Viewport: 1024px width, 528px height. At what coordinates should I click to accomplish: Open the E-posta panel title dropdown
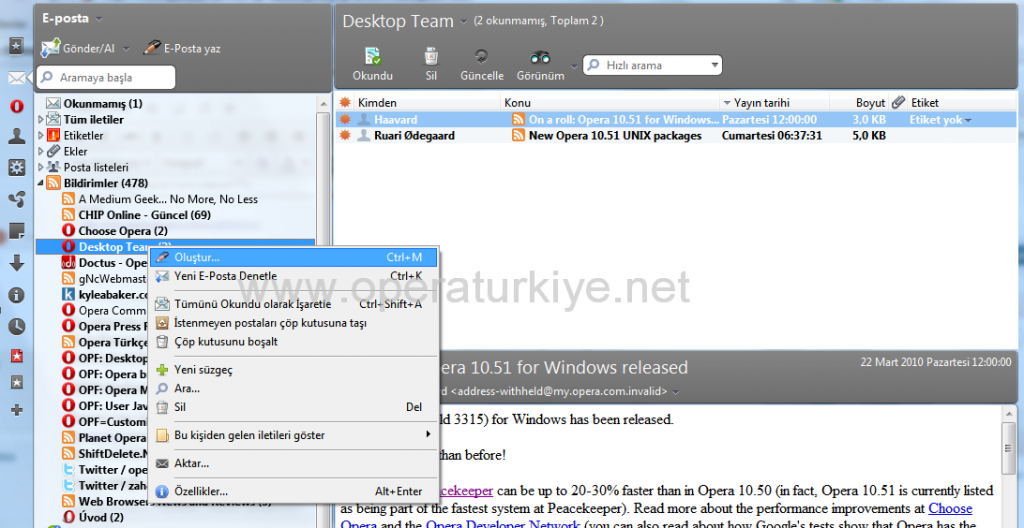pos(99,19)
